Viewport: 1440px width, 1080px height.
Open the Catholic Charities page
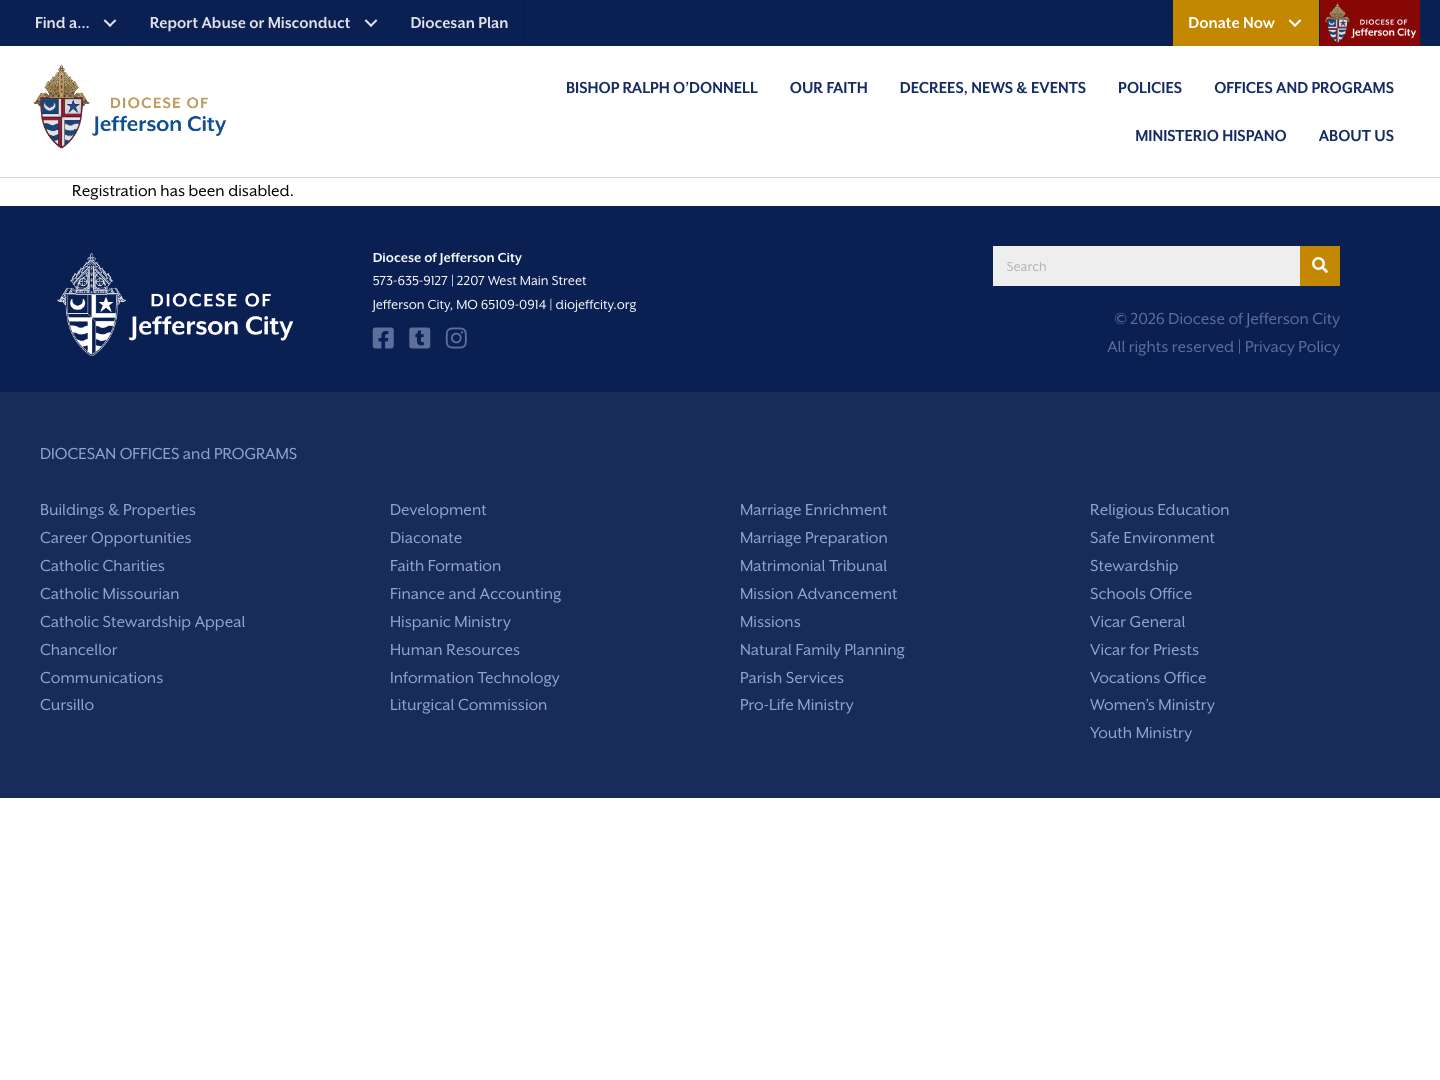click(102, 566)
